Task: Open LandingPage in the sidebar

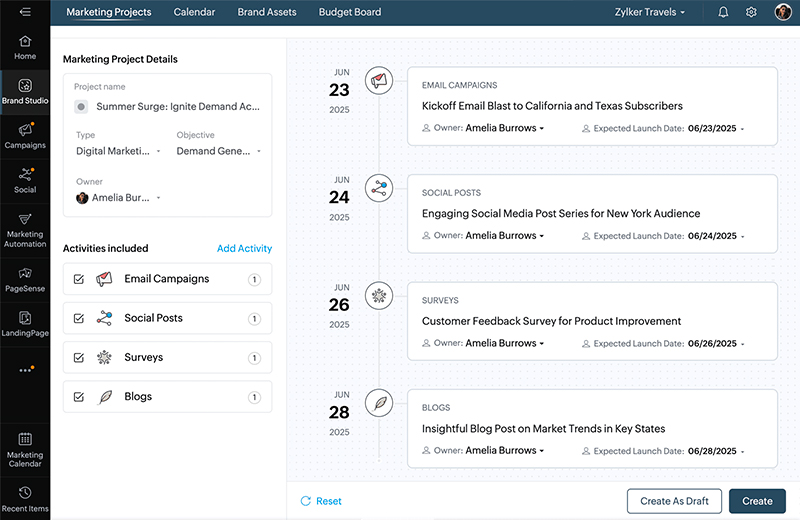Action: tap(25, 323)
